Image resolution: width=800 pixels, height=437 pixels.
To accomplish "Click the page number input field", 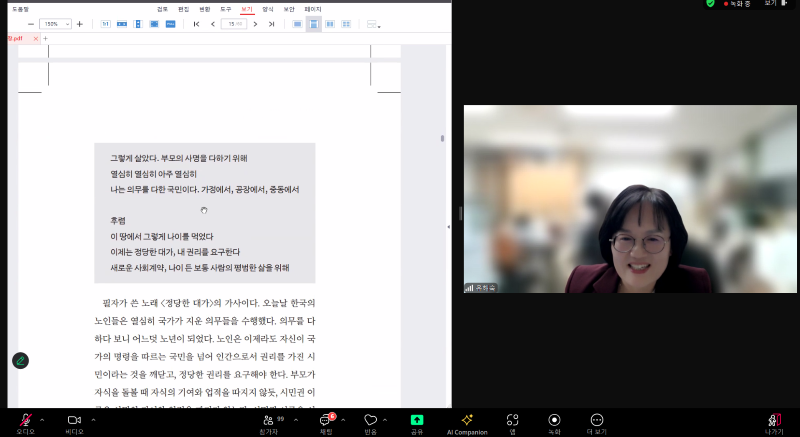I will 232,24.
